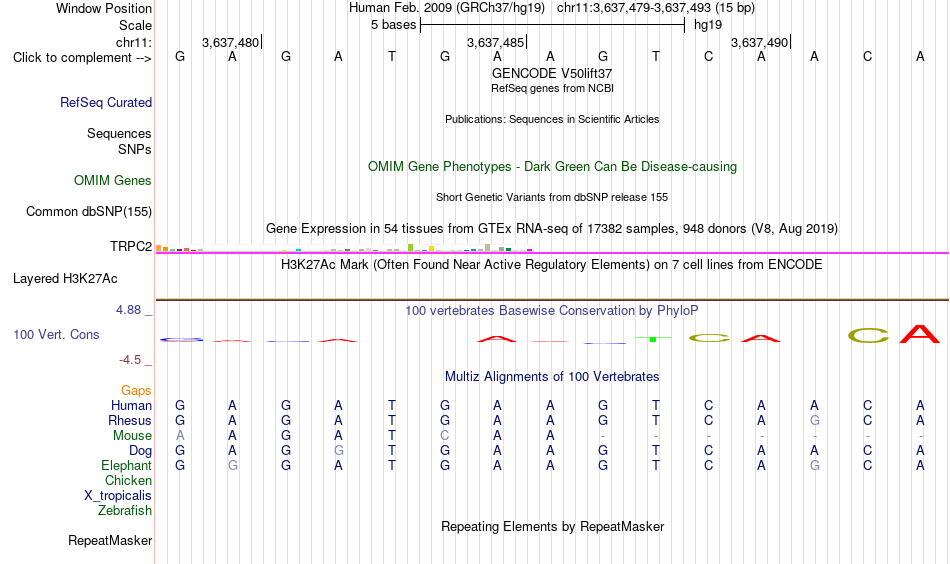
Task: Select the Chicken alignment row label
Action: pyautogui.click(x=128, y=480)
